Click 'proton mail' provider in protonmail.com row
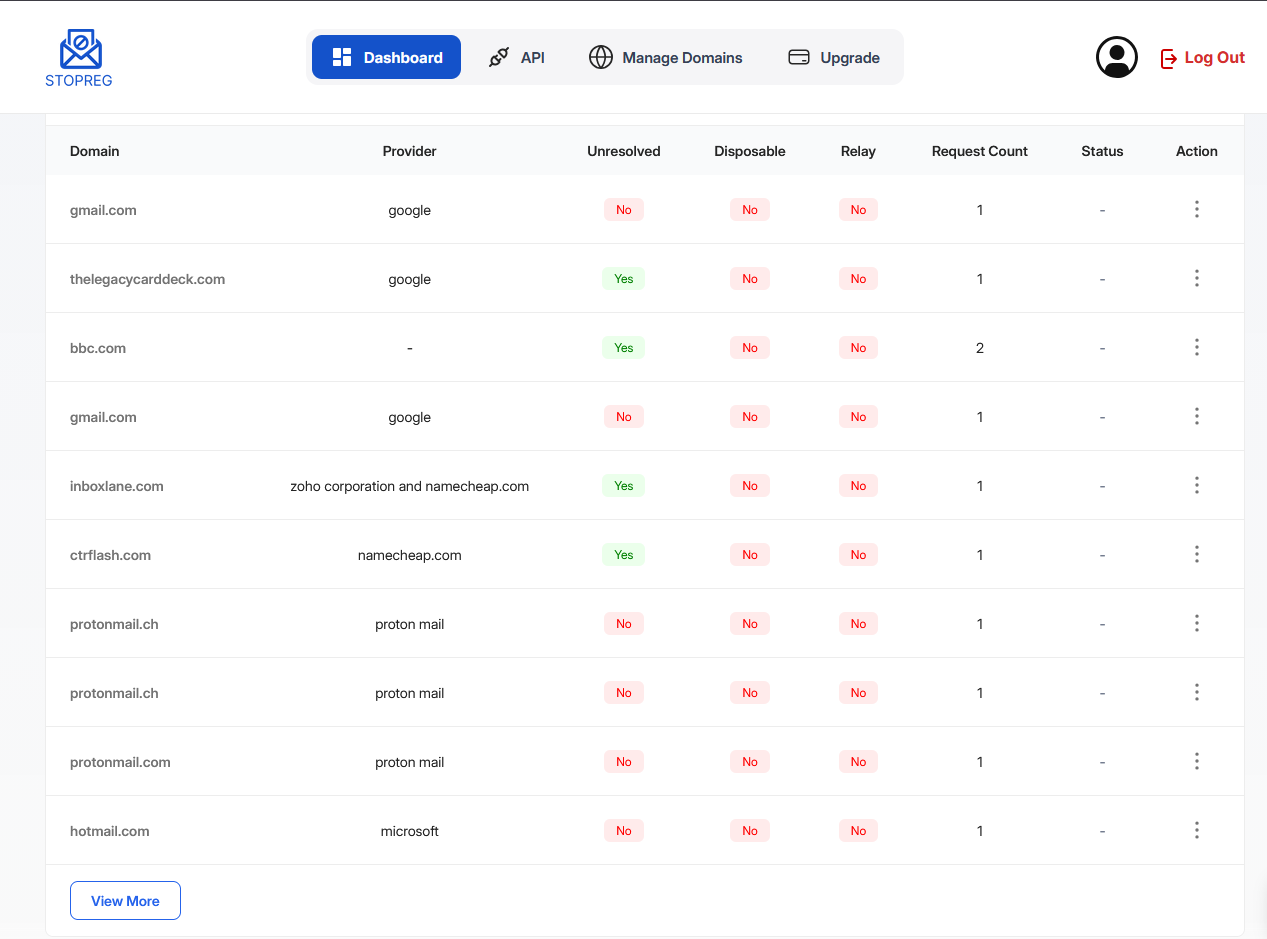 point(409,762)
